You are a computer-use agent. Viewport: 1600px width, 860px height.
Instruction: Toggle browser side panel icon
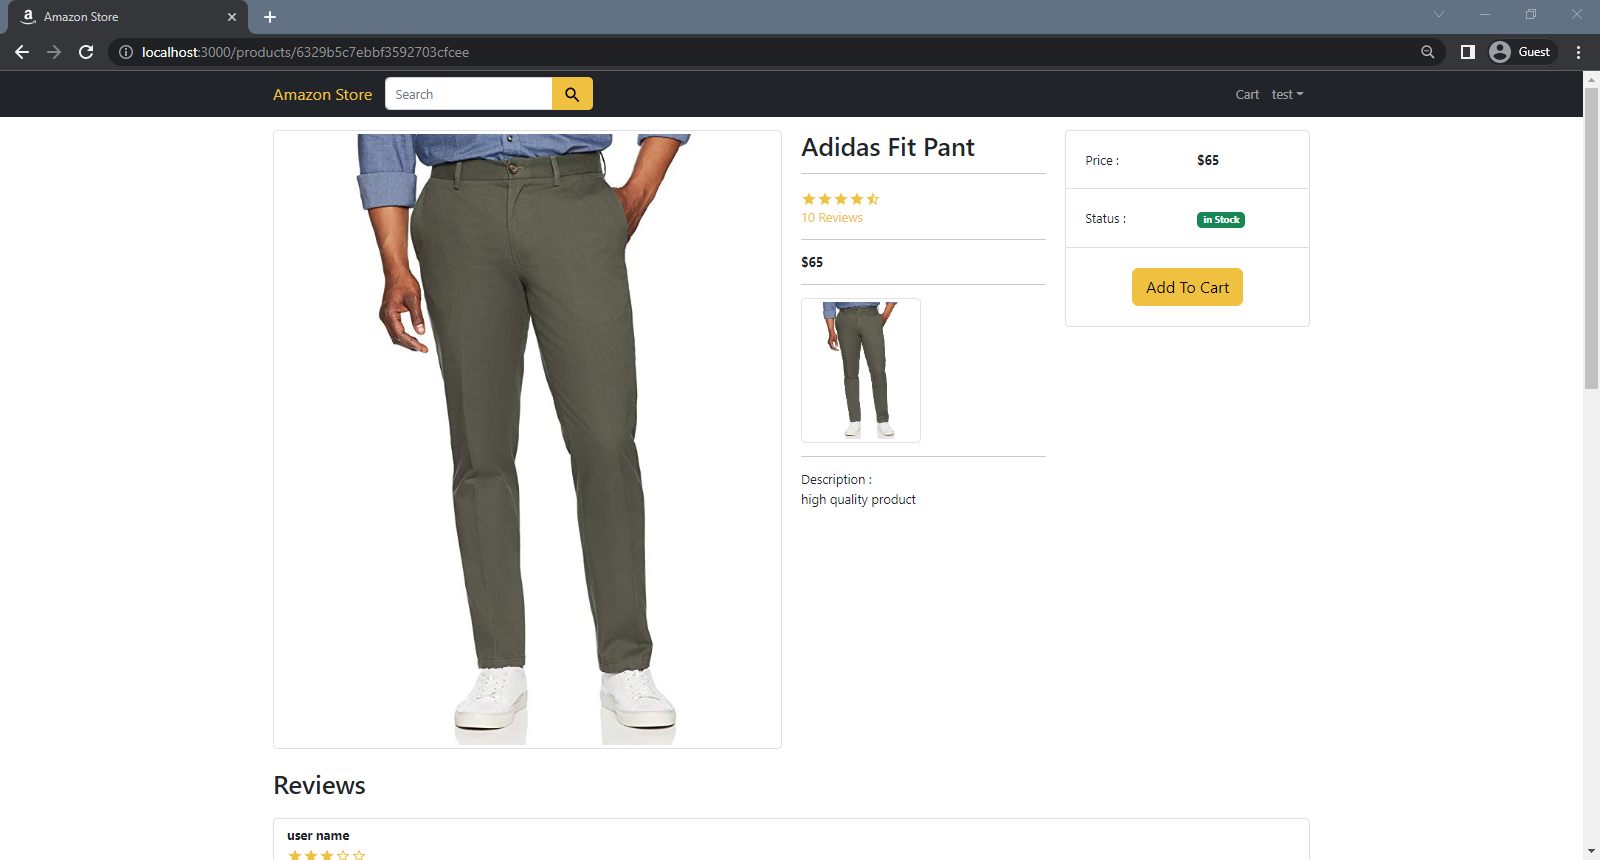tap(1468, 52)
